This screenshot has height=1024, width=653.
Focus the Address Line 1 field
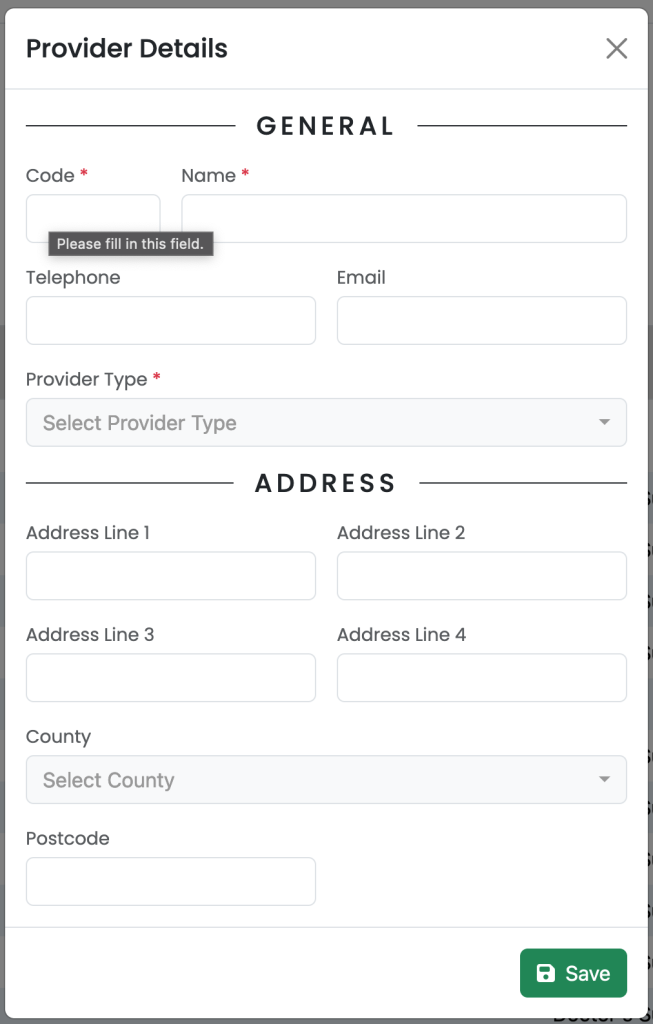coord(171,576)
